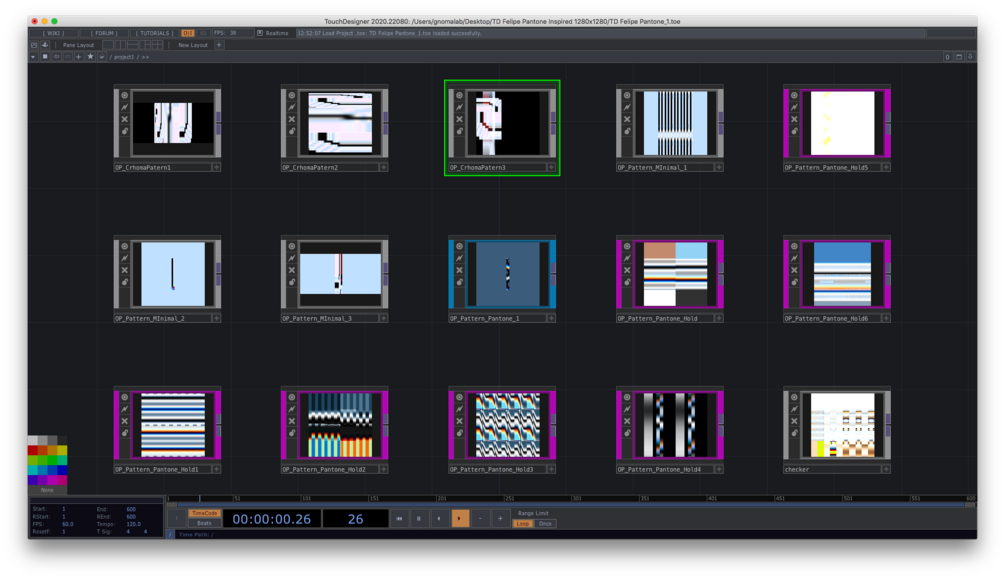
Task: Toggle the orange O|I power button
Action: click(187, 33)
